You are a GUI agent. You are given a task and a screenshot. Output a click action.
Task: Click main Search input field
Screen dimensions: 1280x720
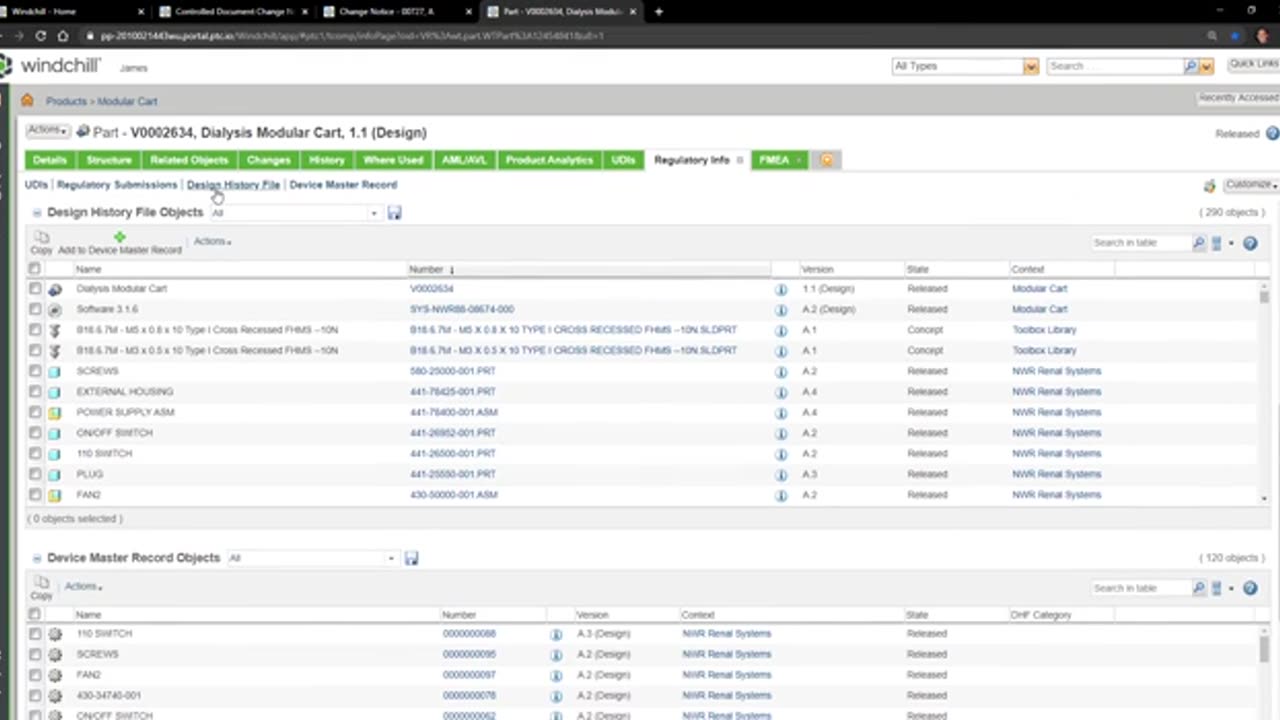[1115, 66]
